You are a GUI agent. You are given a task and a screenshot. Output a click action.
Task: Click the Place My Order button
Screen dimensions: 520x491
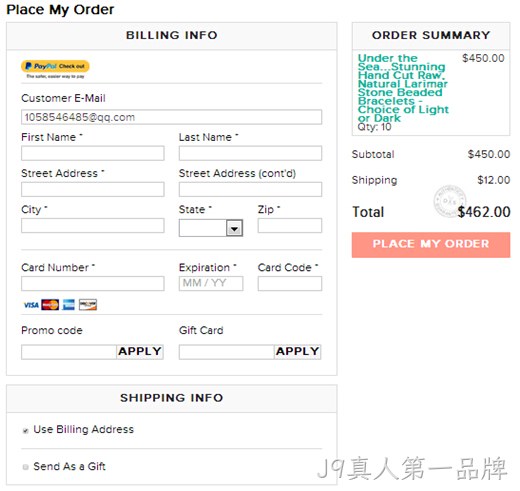click(431, 245)
